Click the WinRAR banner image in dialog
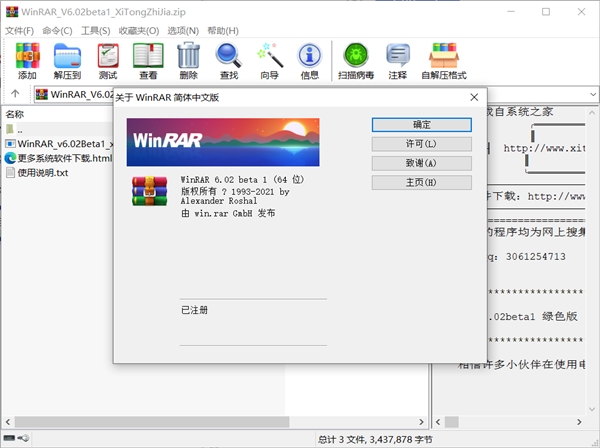This screenshot has height=448, width=600. (x=223, y=142)
